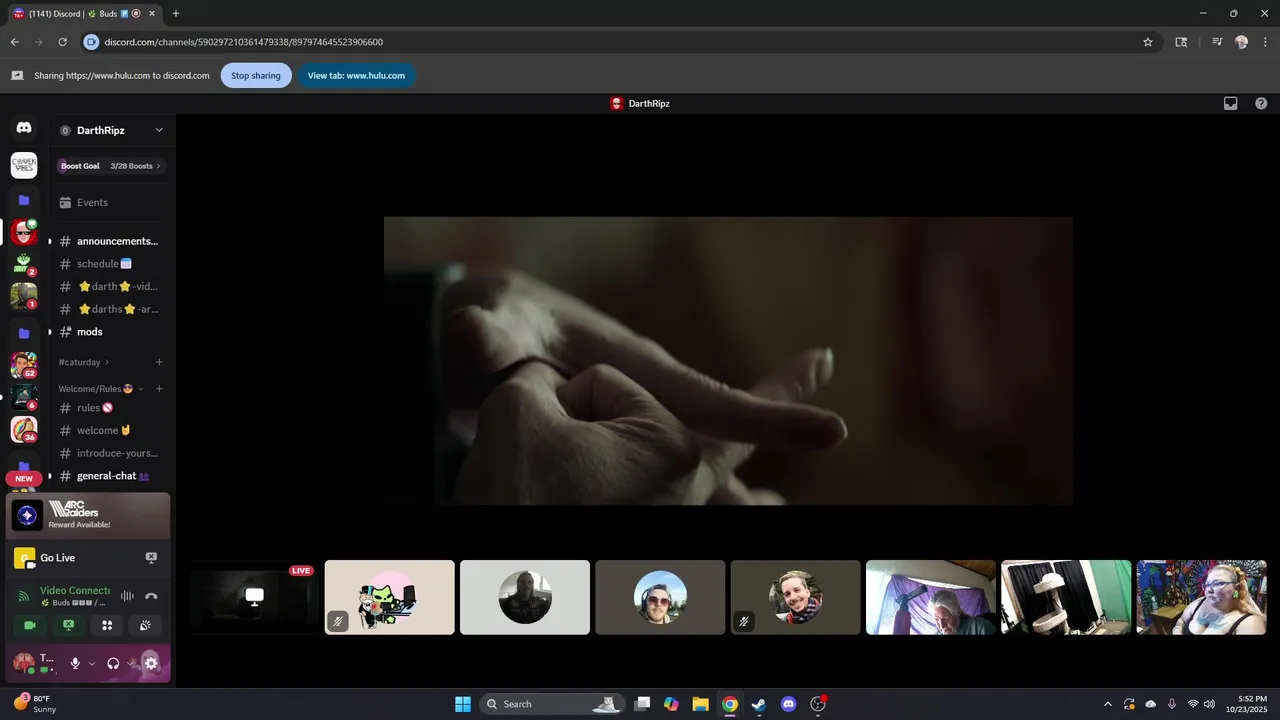Image resolution: width=1280 pixels, height=720 pixels.
Task: Open voice connection signal info icon
Action: [24, 596]
